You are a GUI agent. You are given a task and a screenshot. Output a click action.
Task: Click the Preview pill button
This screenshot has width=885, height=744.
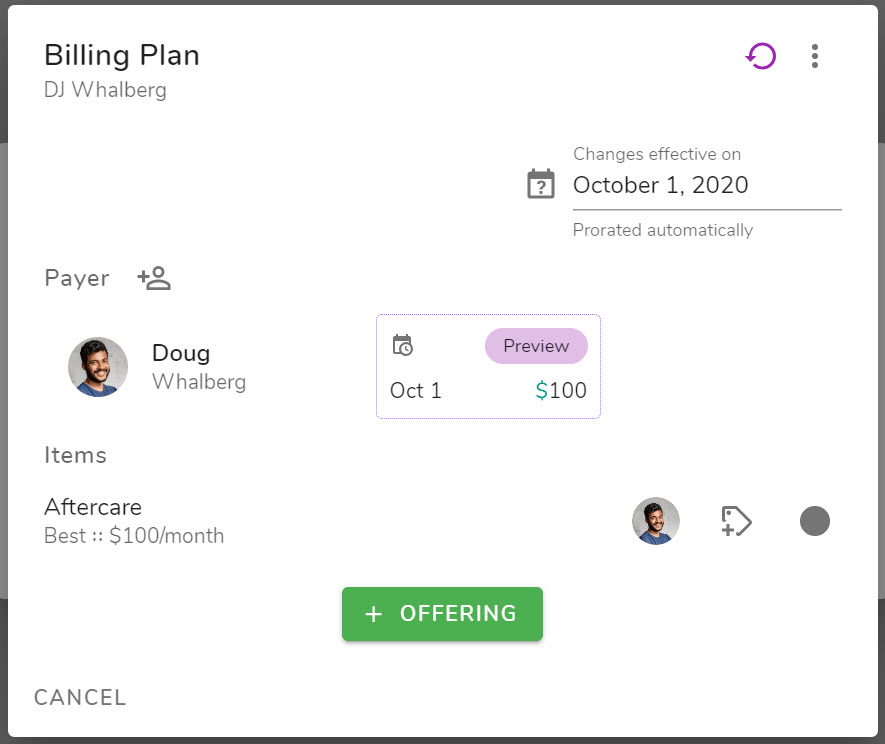(x=536, y=345)
